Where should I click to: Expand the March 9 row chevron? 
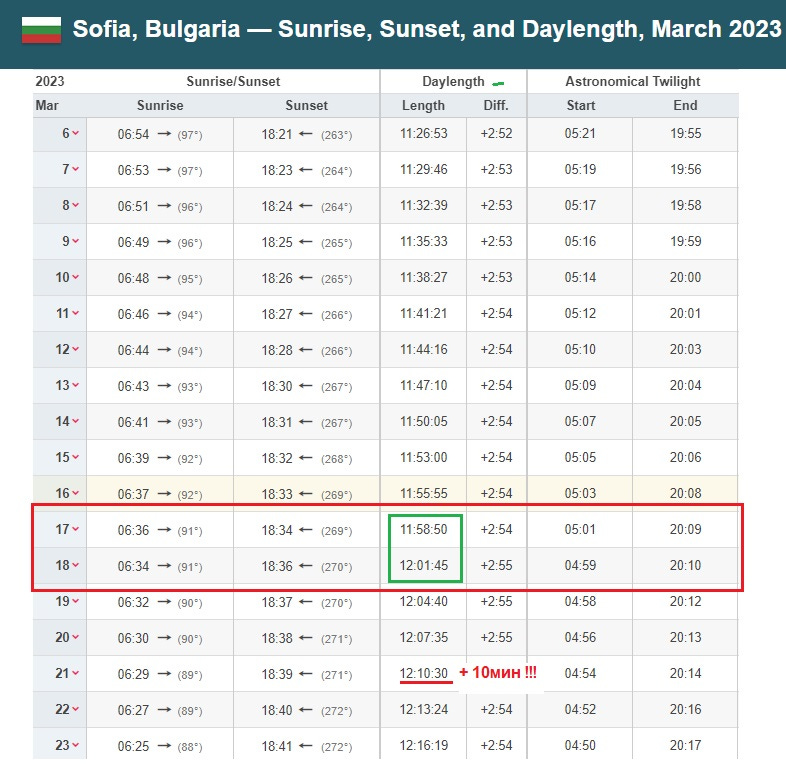click(75, 242)
